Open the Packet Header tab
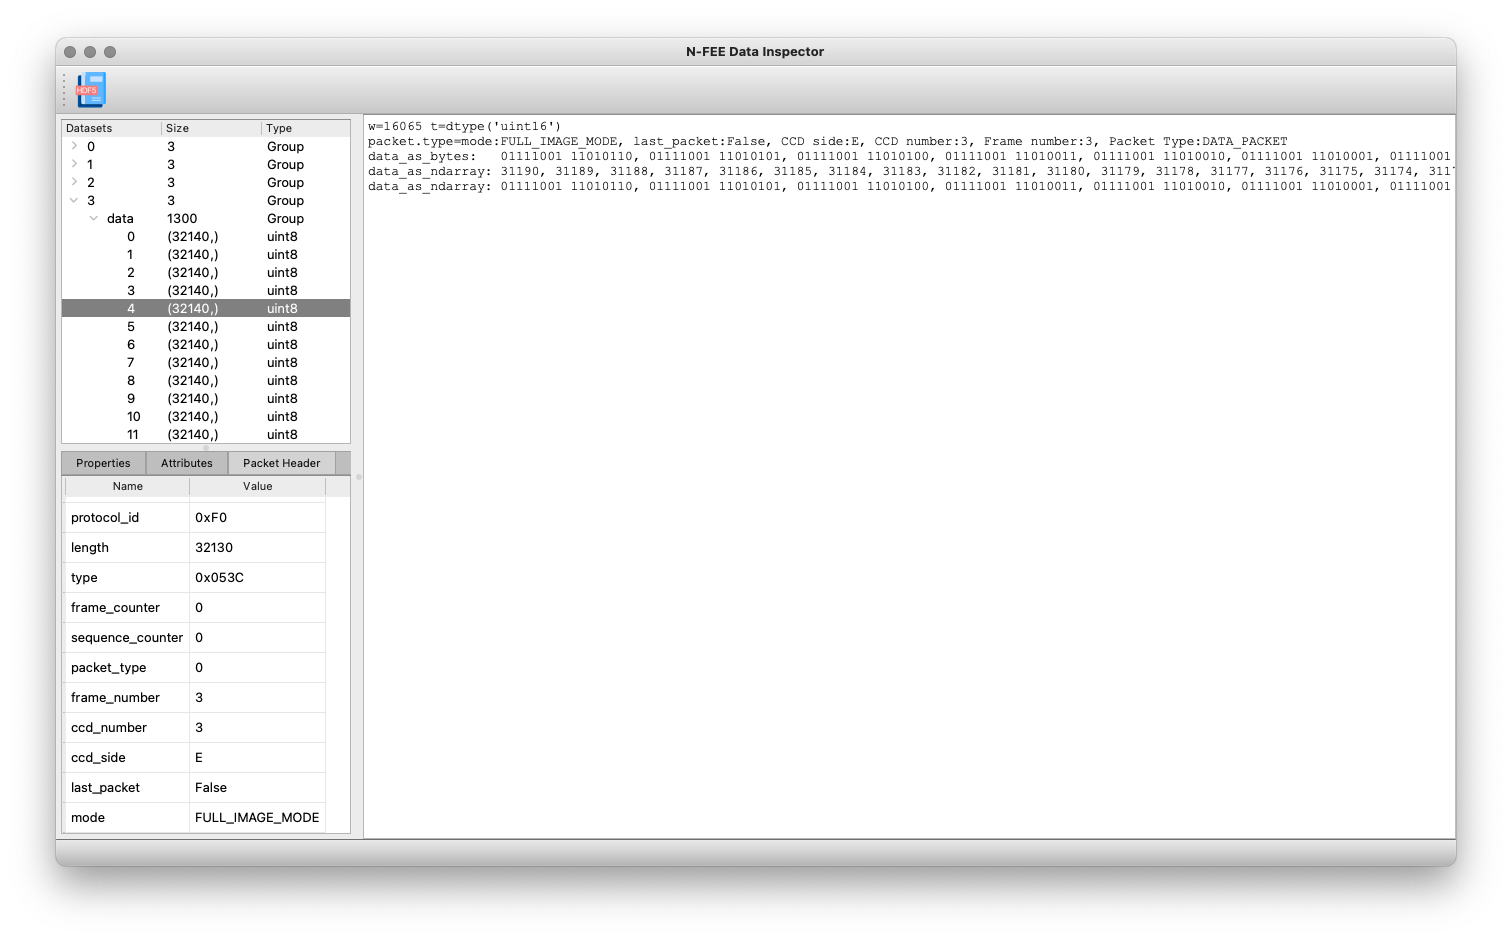The width and height of the screenshot is (1512, 940). (282, 463)
